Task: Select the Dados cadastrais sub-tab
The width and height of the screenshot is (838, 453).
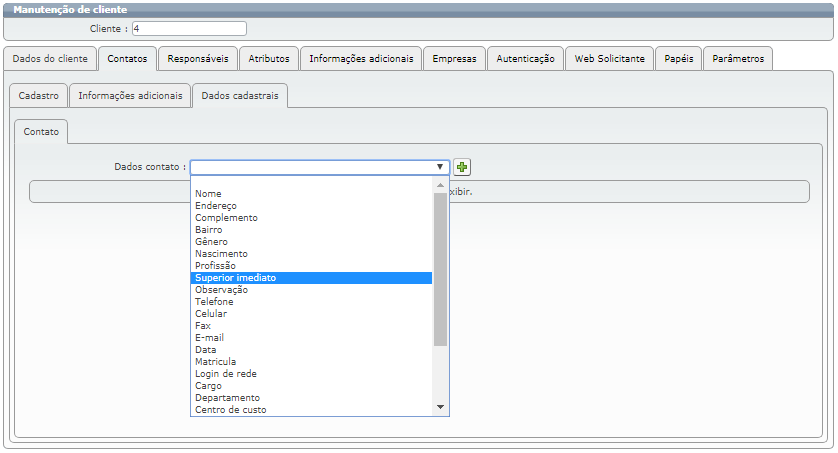Action: click(240, 96)
